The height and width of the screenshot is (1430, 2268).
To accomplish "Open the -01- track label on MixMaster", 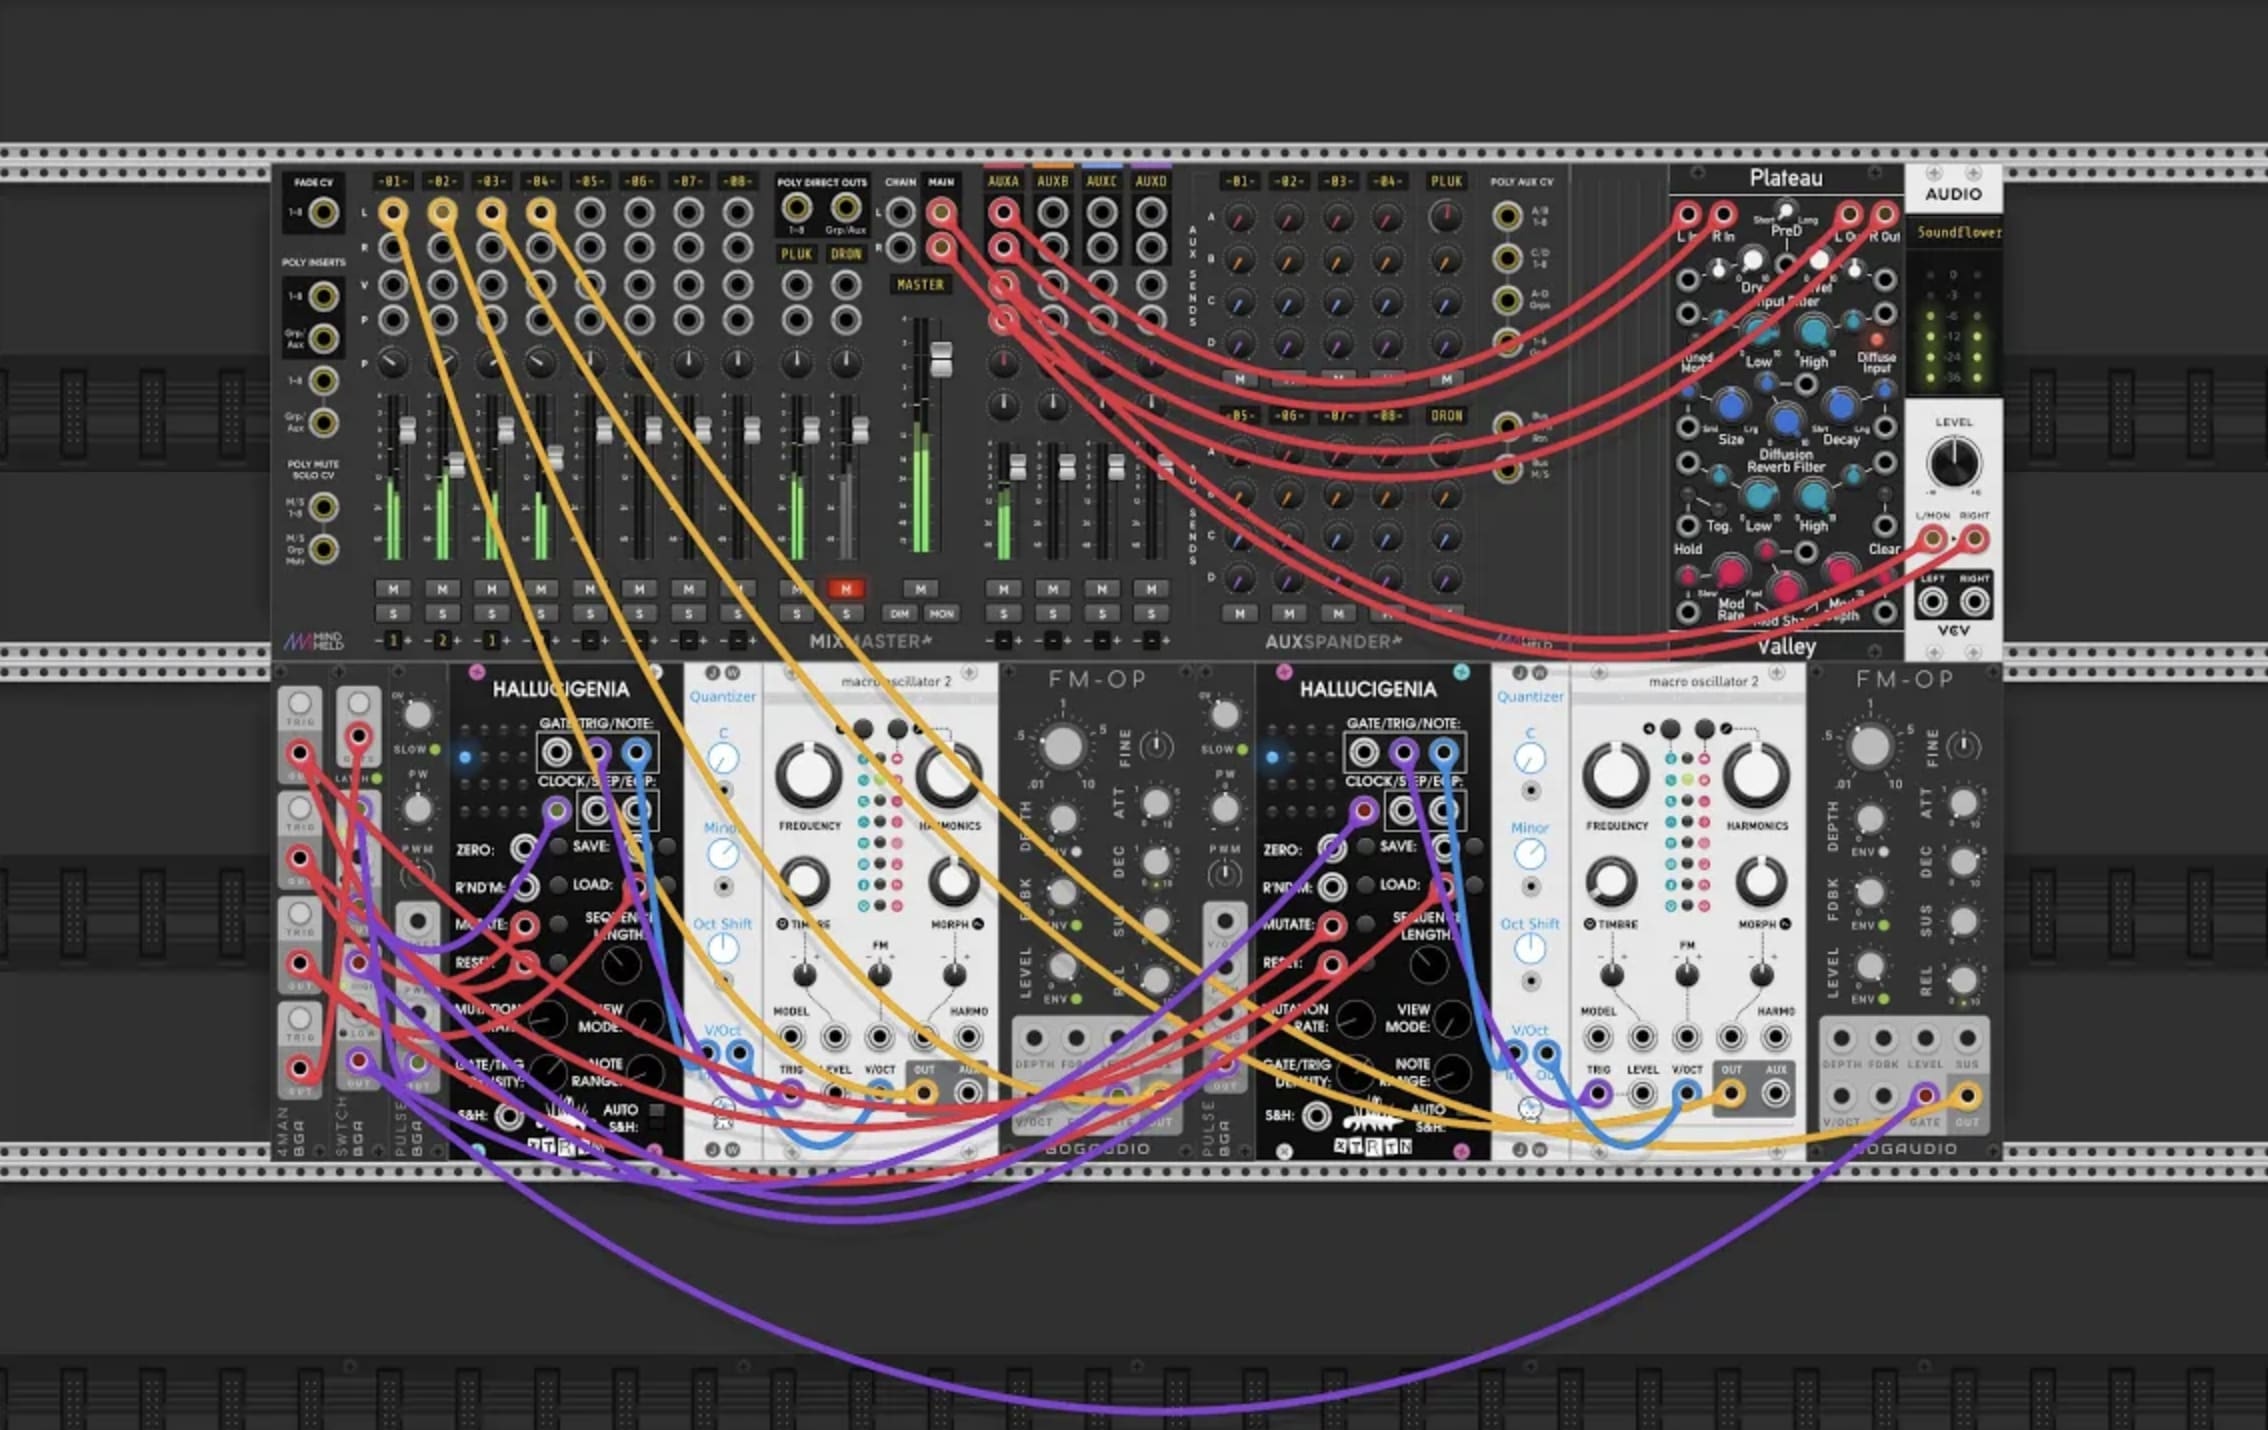I will pos(393,181).
